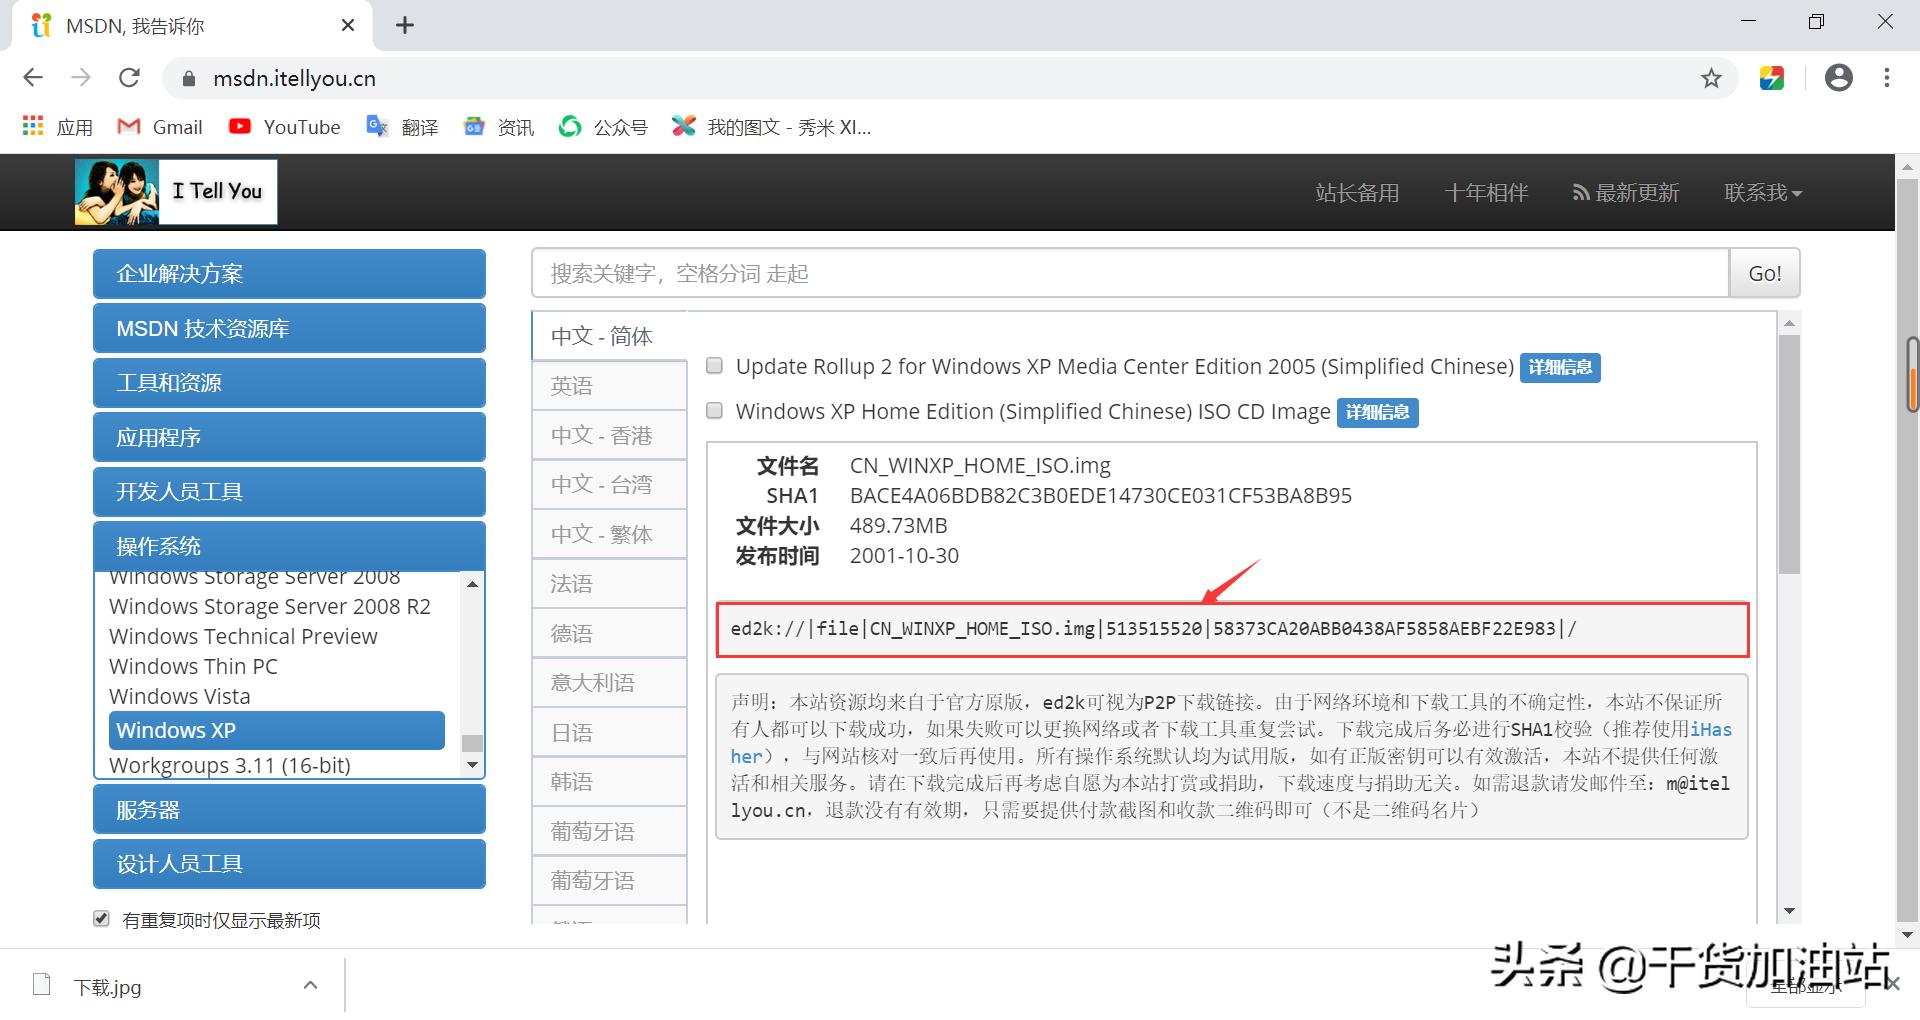Open Chrome's three-dot menu
The height and width of the screenshot is (1020, 1920).
point(1887,78)
